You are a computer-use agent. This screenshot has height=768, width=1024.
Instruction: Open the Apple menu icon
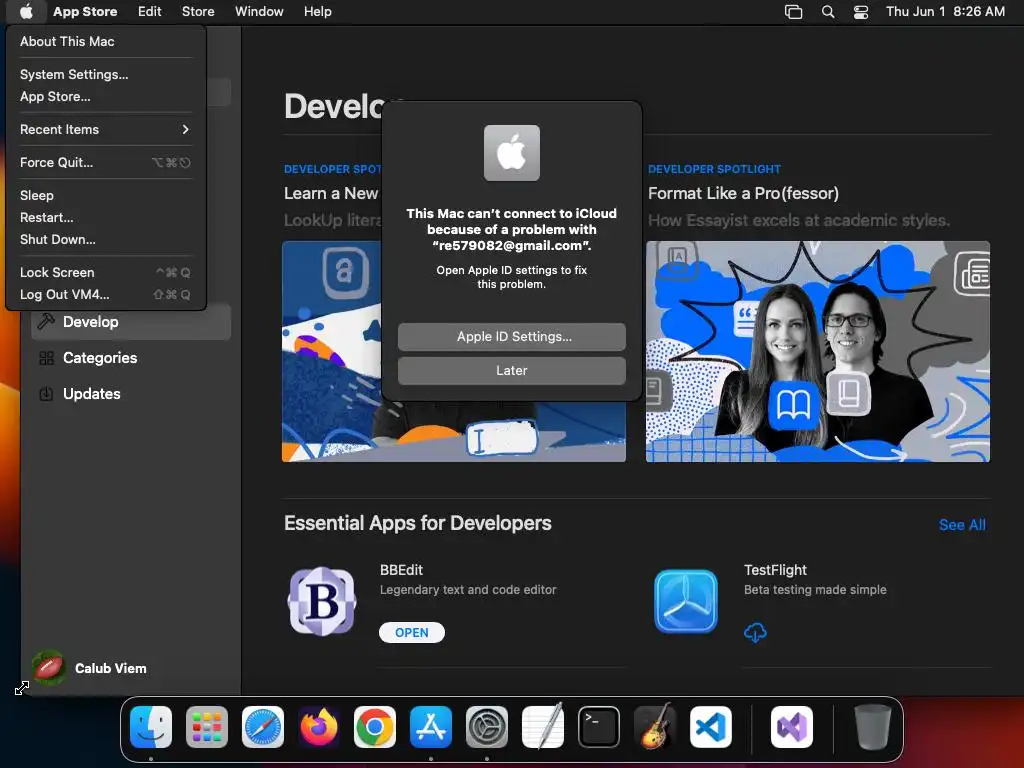click(26, 11)
